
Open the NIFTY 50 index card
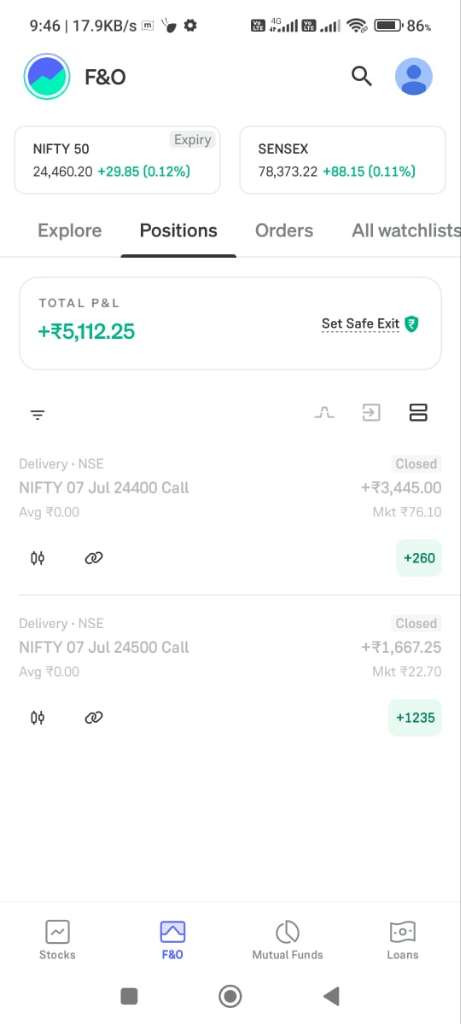pyautogui.click(x=117, y=160)
